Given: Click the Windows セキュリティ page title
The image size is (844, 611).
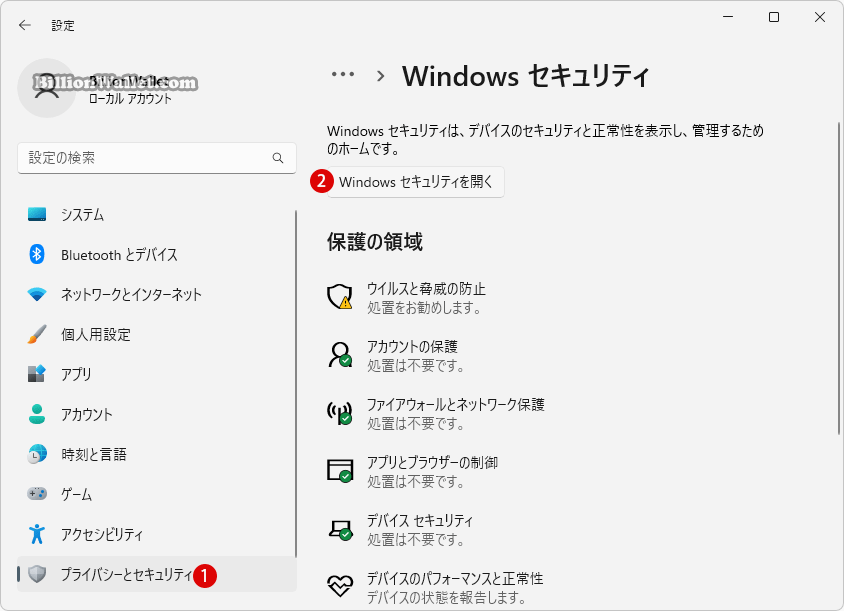Looking at the screenshot, I should point(526,75).
